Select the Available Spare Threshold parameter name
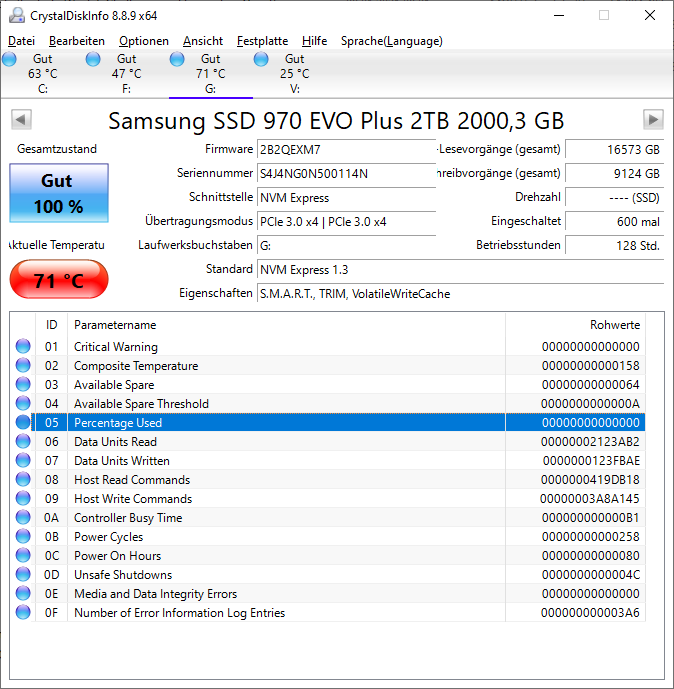Screen dimensions: 674x689 coord(141,403)
